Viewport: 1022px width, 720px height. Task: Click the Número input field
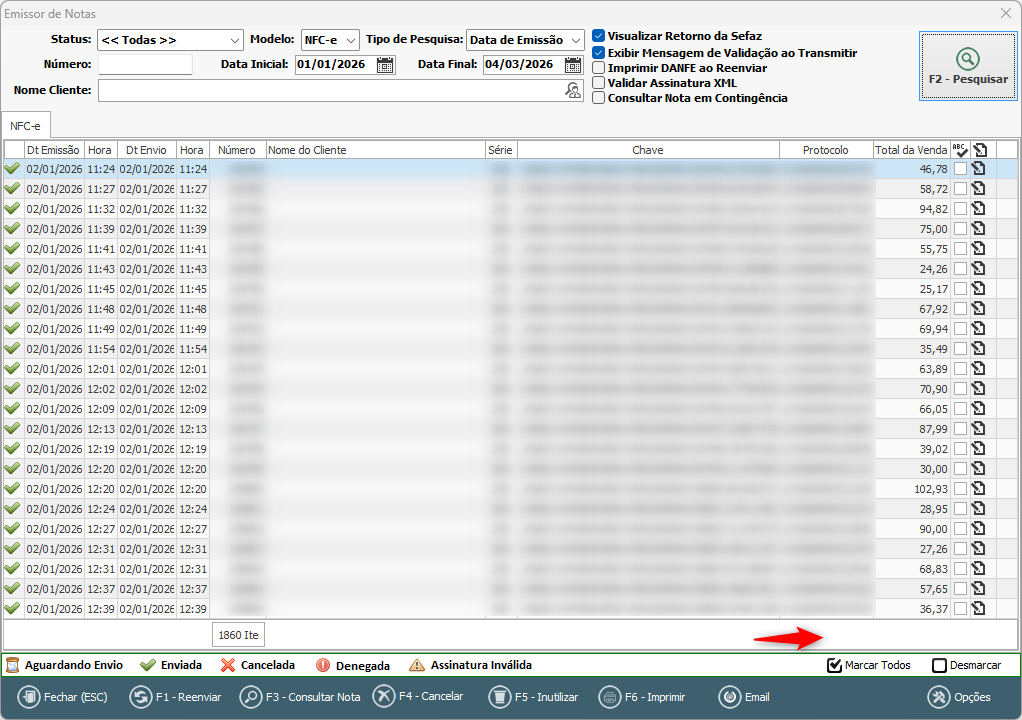[x=145, y=65]
